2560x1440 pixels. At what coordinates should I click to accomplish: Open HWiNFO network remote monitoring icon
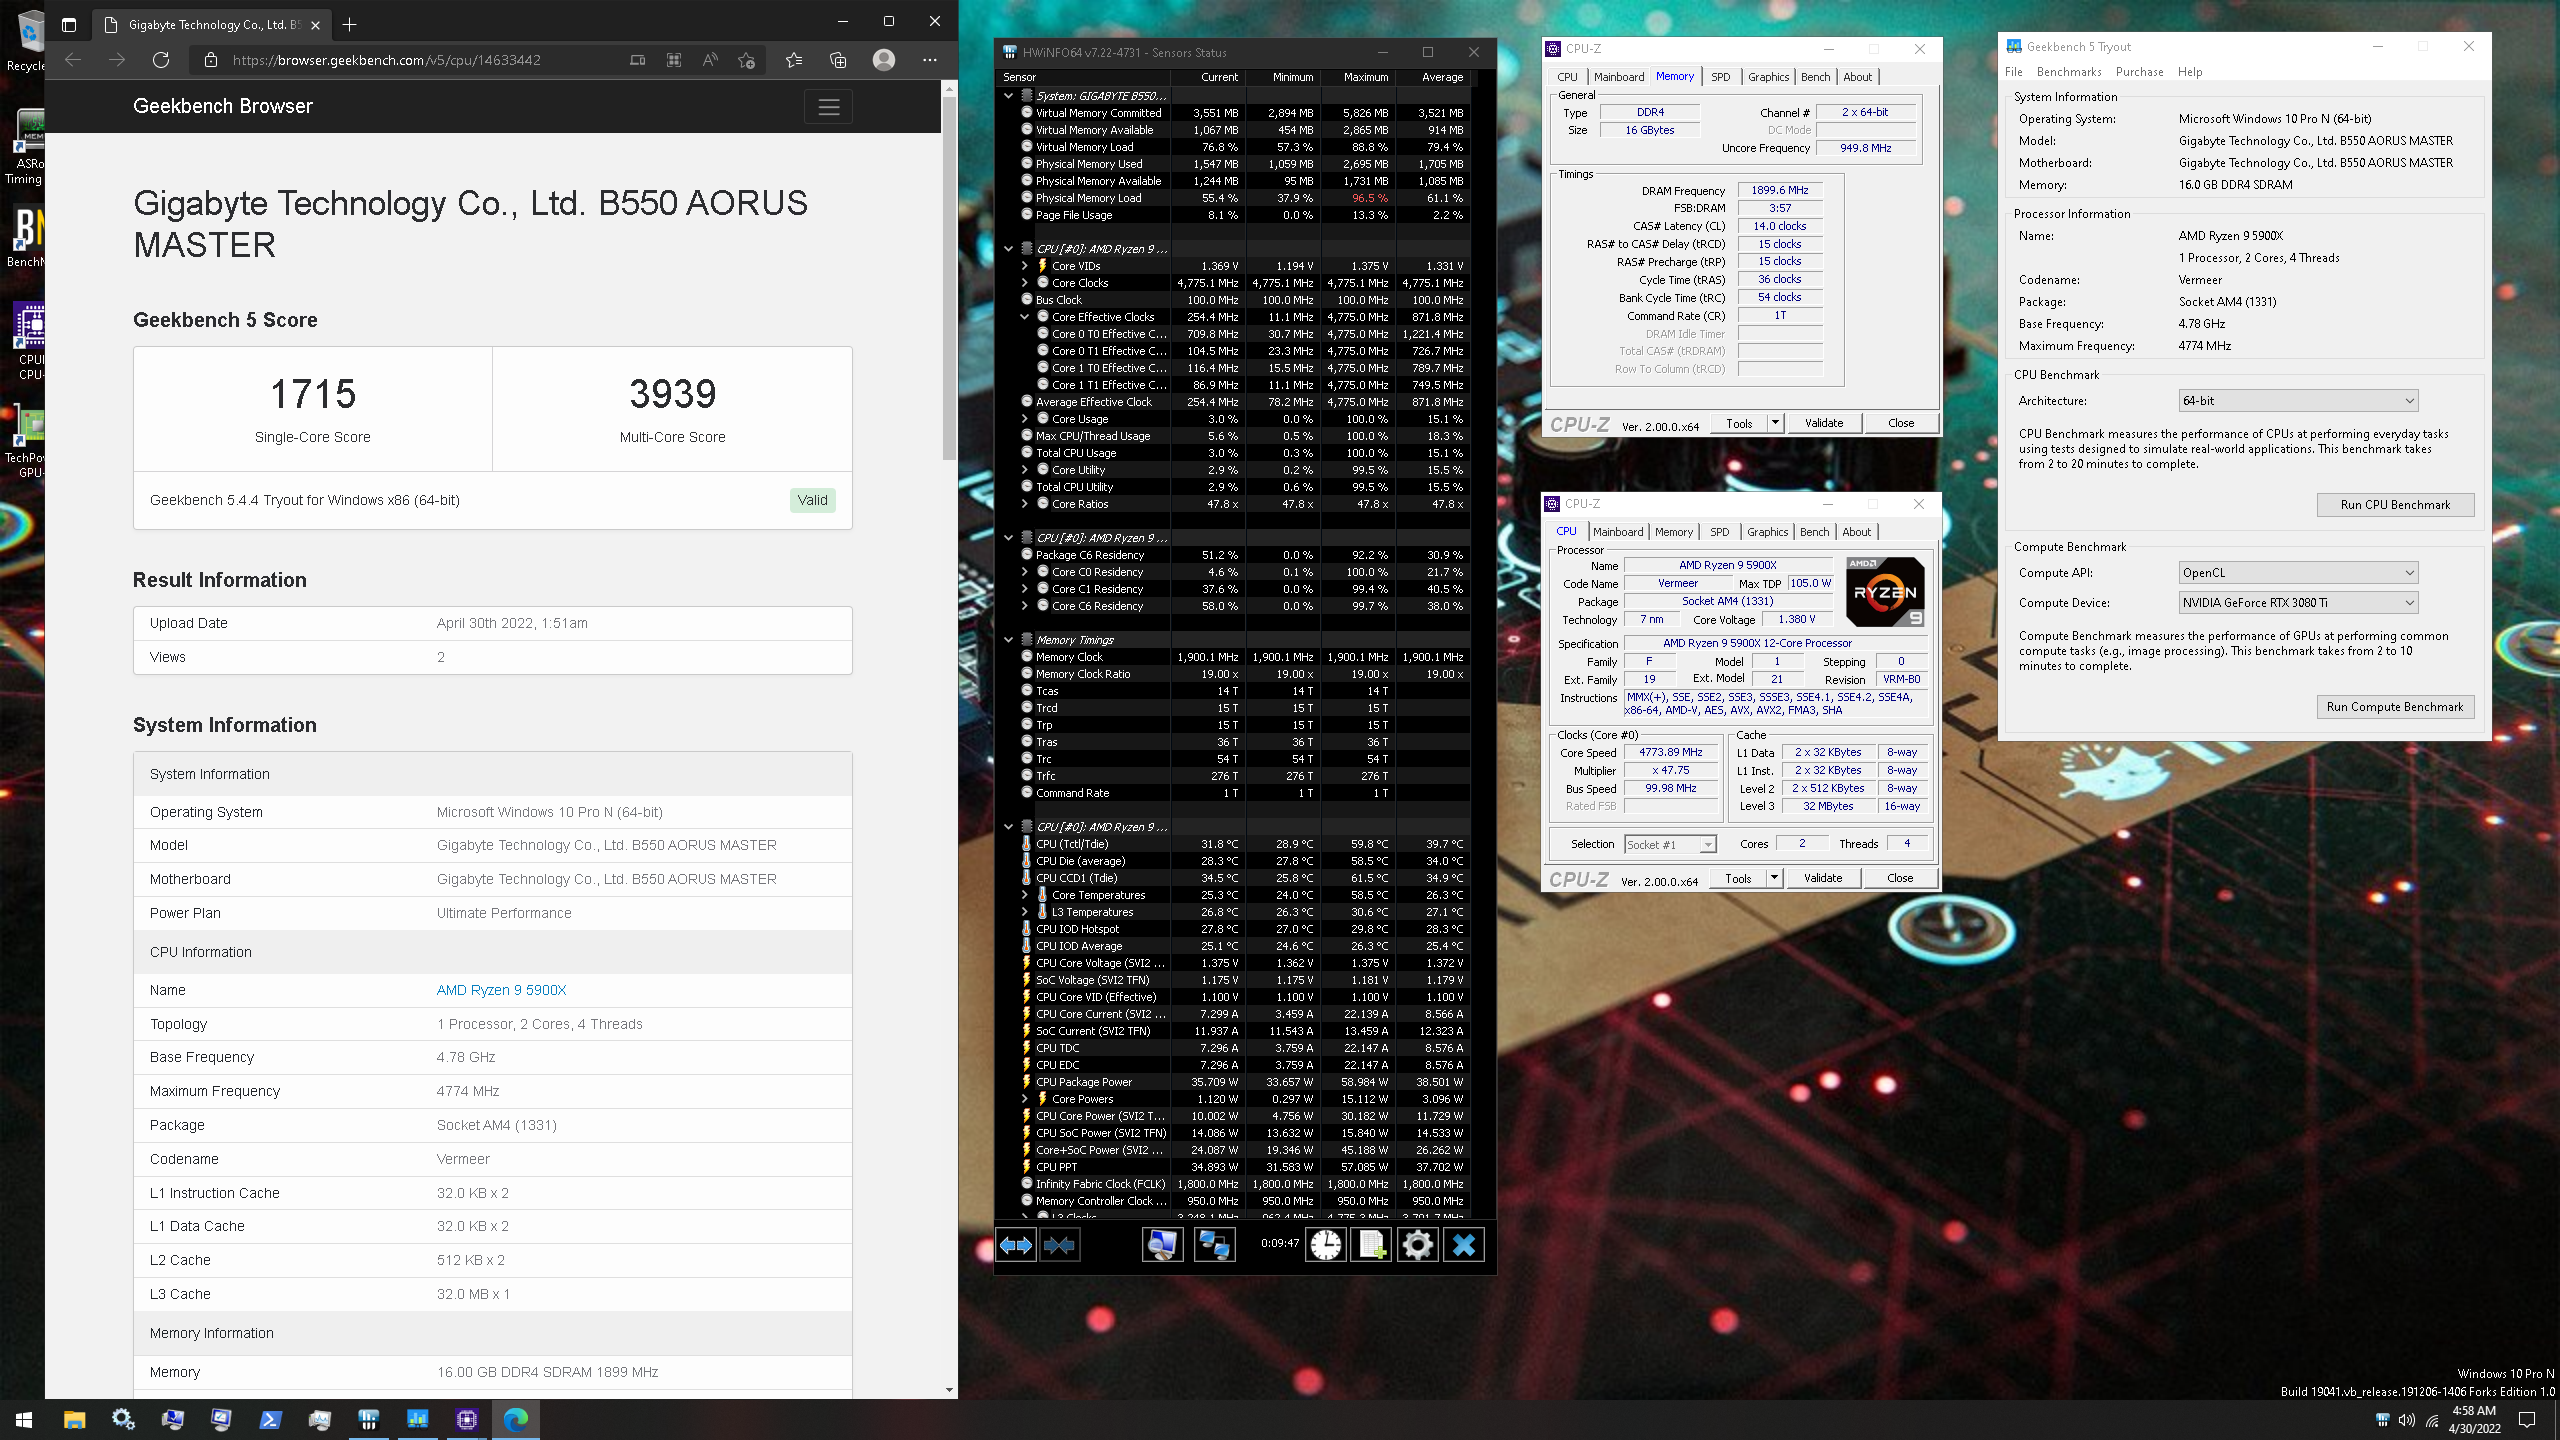tap(1214, 1245)
